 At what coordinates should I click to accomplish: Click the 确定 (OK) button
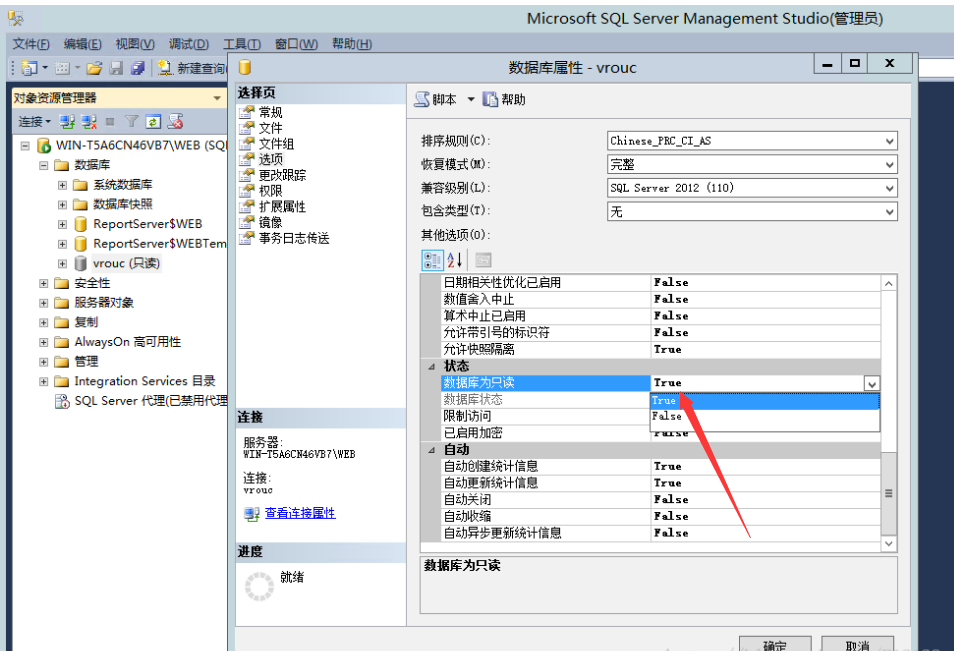[775, 644]
